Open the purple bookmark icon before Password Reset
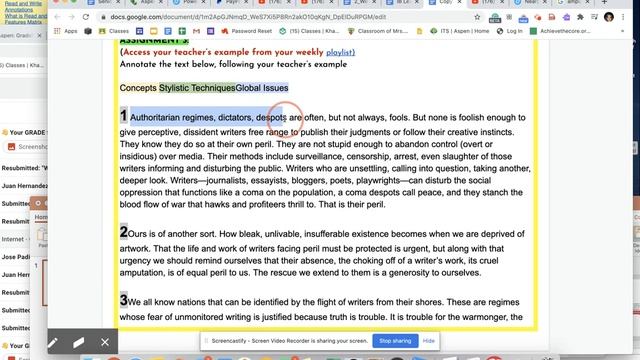 (211, 31)
